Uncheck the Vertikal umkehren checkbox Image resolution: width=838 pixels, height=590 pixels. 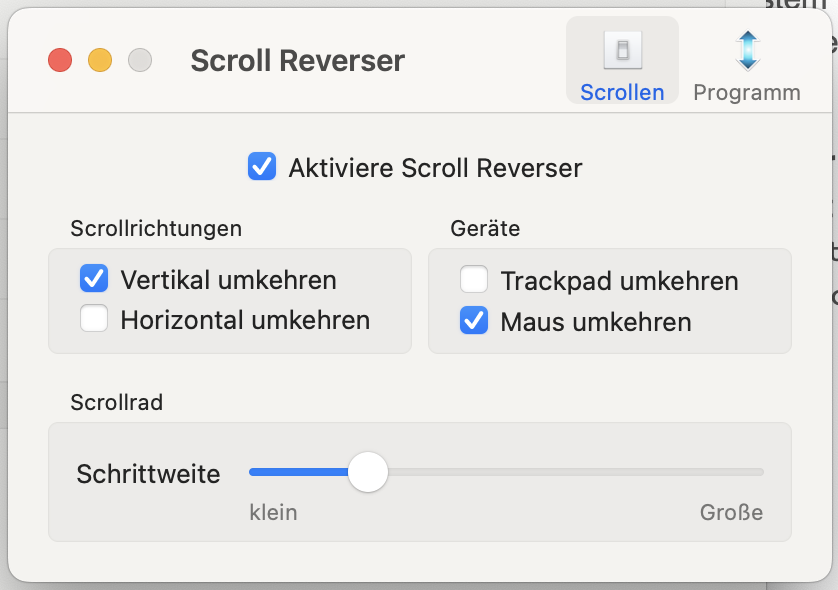(94, 279)
